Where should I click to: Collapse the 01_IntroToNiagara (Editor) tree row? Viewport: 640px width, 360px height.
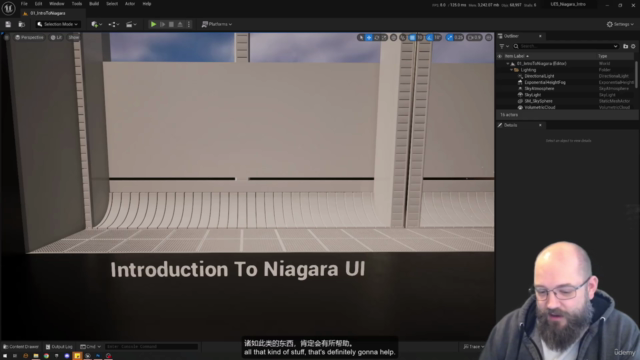[x=508, y=64]
